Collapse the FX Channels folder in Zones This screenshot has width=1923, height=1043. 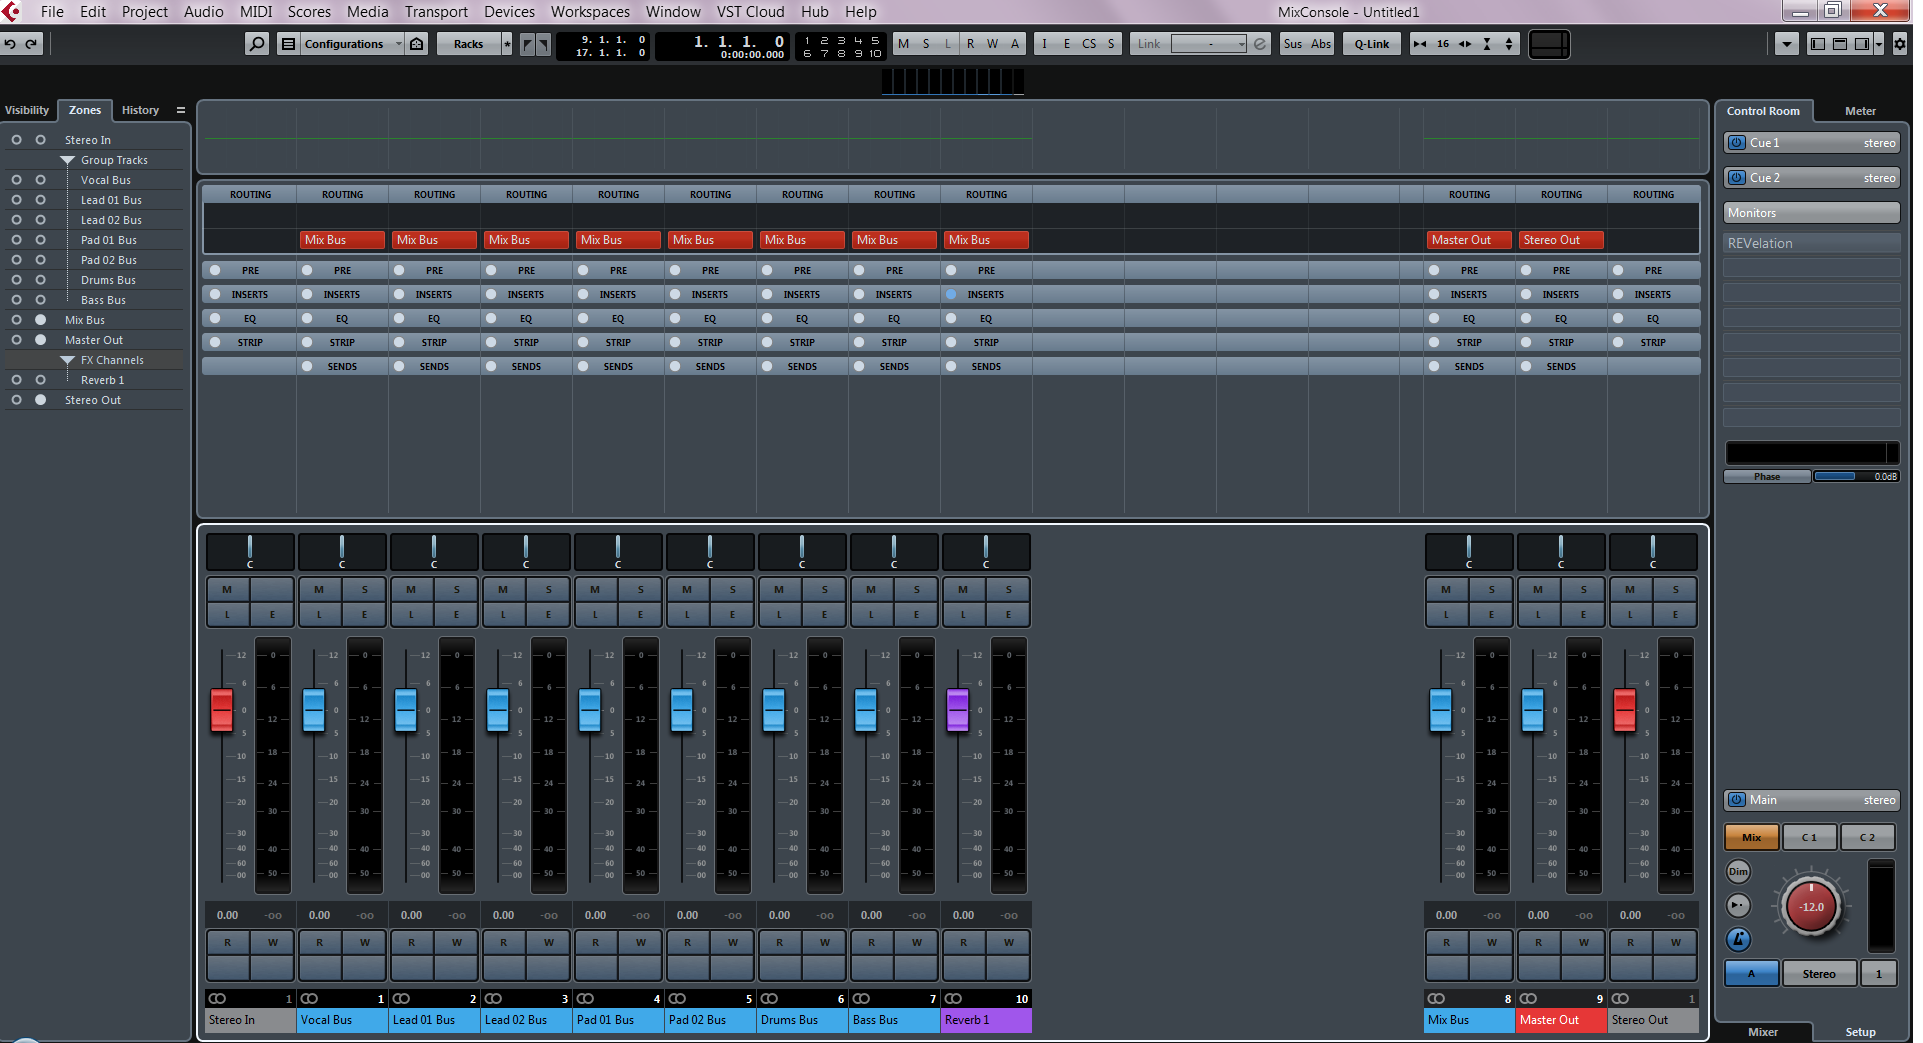click(68, 360)
